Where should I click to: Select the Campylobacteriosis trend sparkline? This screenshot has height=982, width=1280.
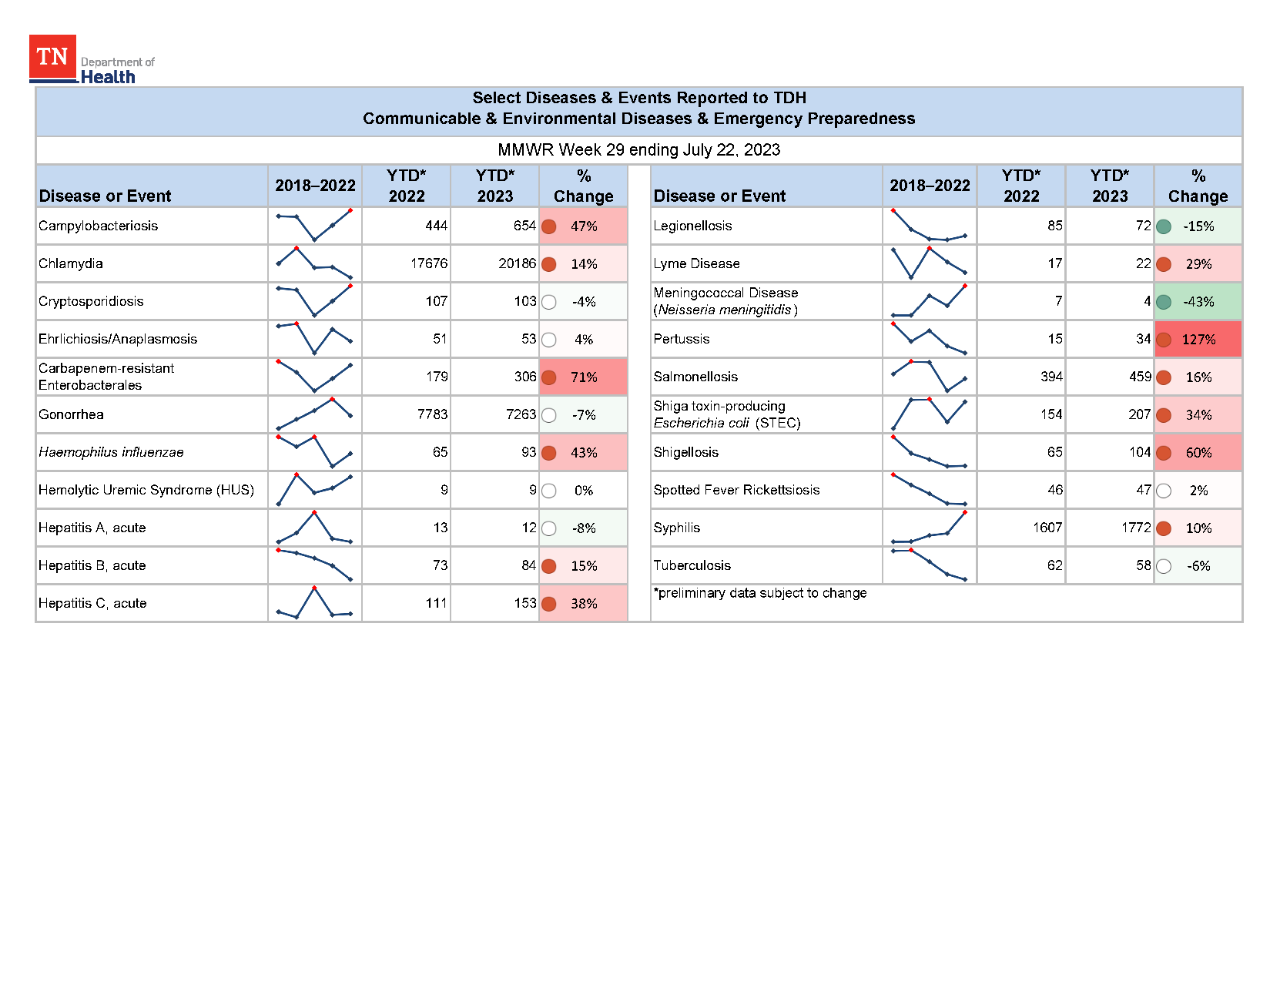tap(313, 225)
